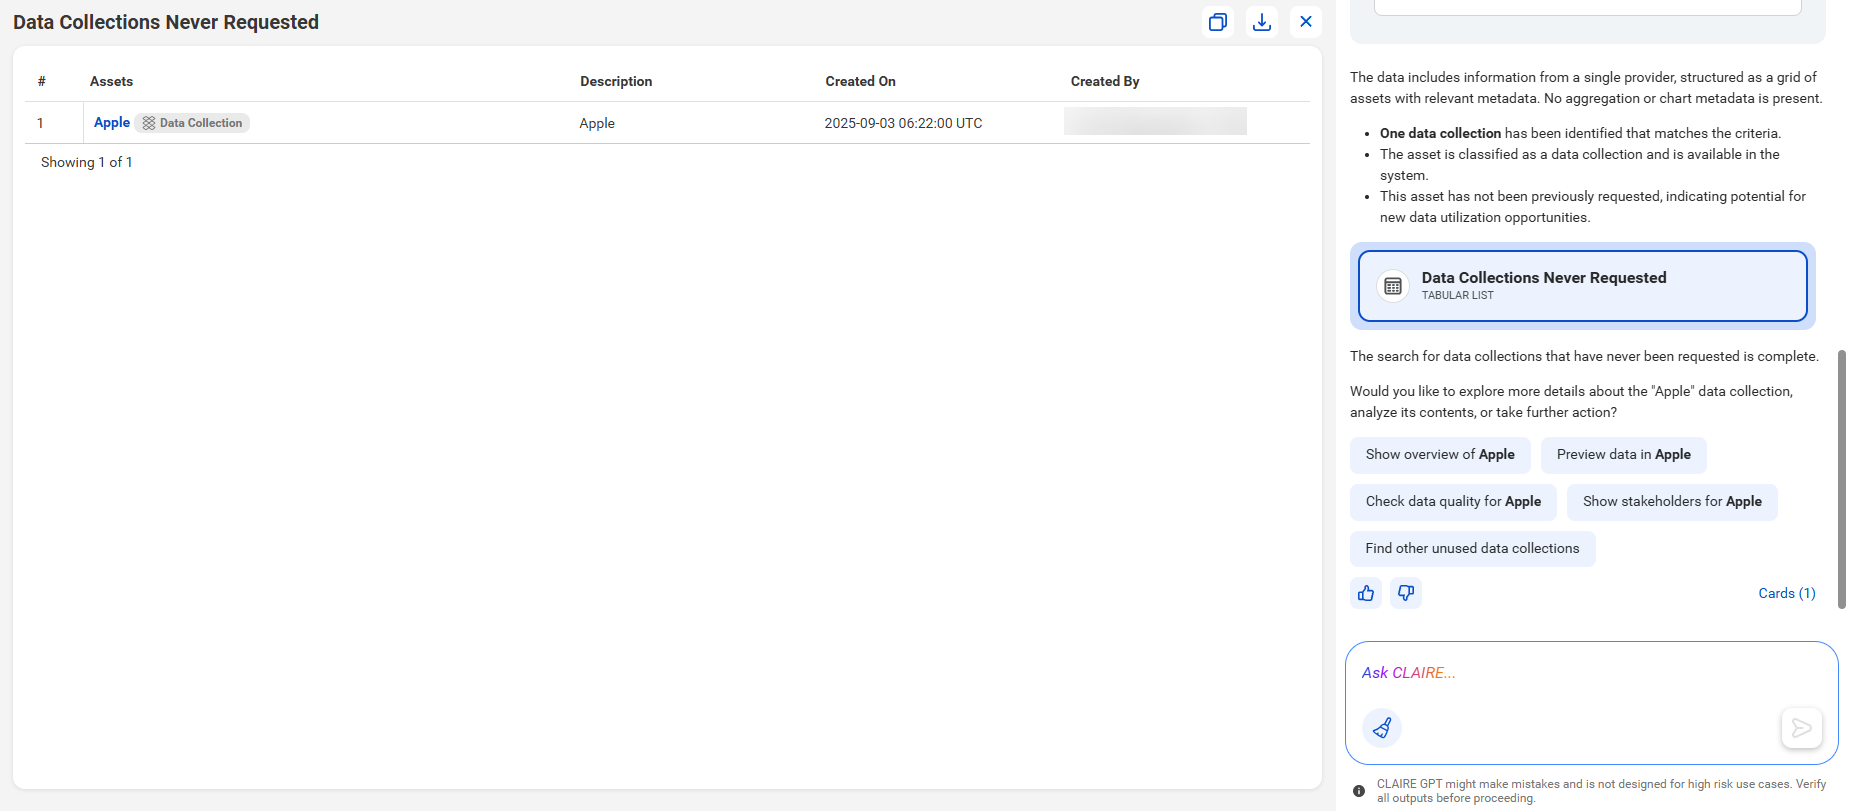This screenshot has width=1856, height=811.
Task: Click the Data Collection tag badge
Action: [193, 123]
